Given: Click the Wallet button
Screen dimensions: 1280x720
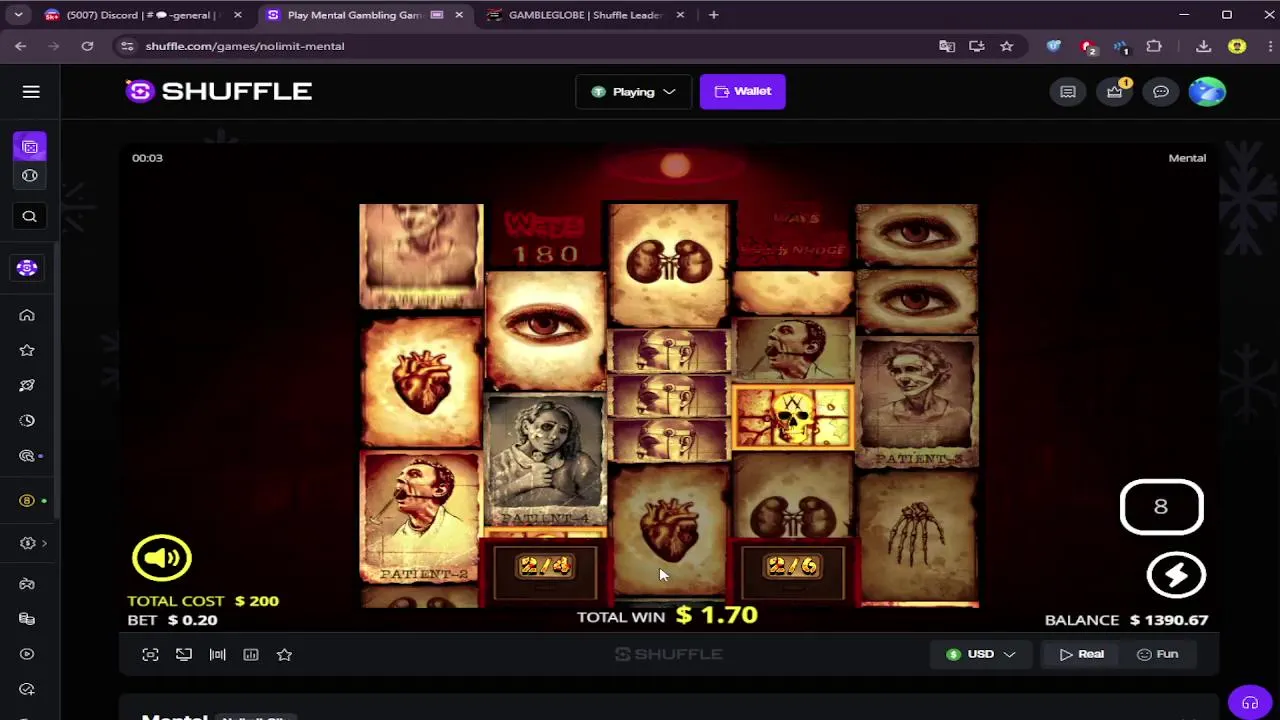Looking at the screenshot, I should point(742,91).
